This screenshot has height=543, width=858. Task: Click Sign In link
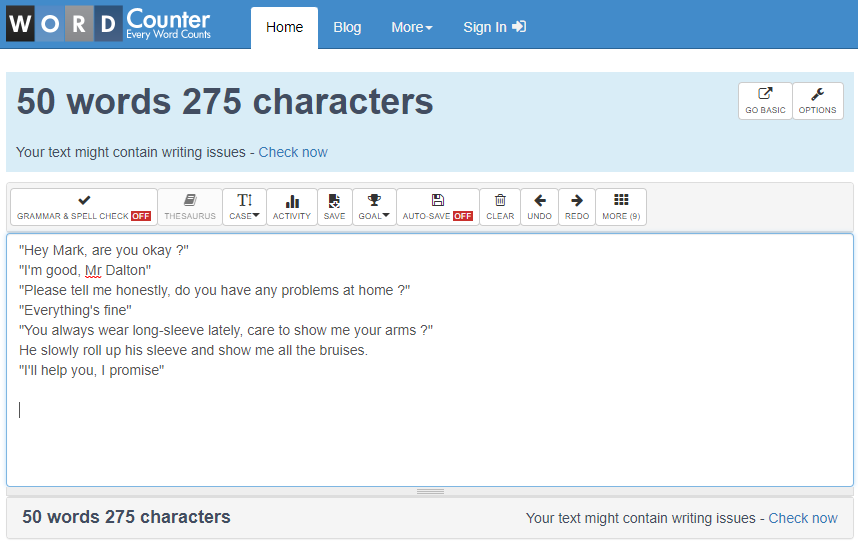point(494,27)
